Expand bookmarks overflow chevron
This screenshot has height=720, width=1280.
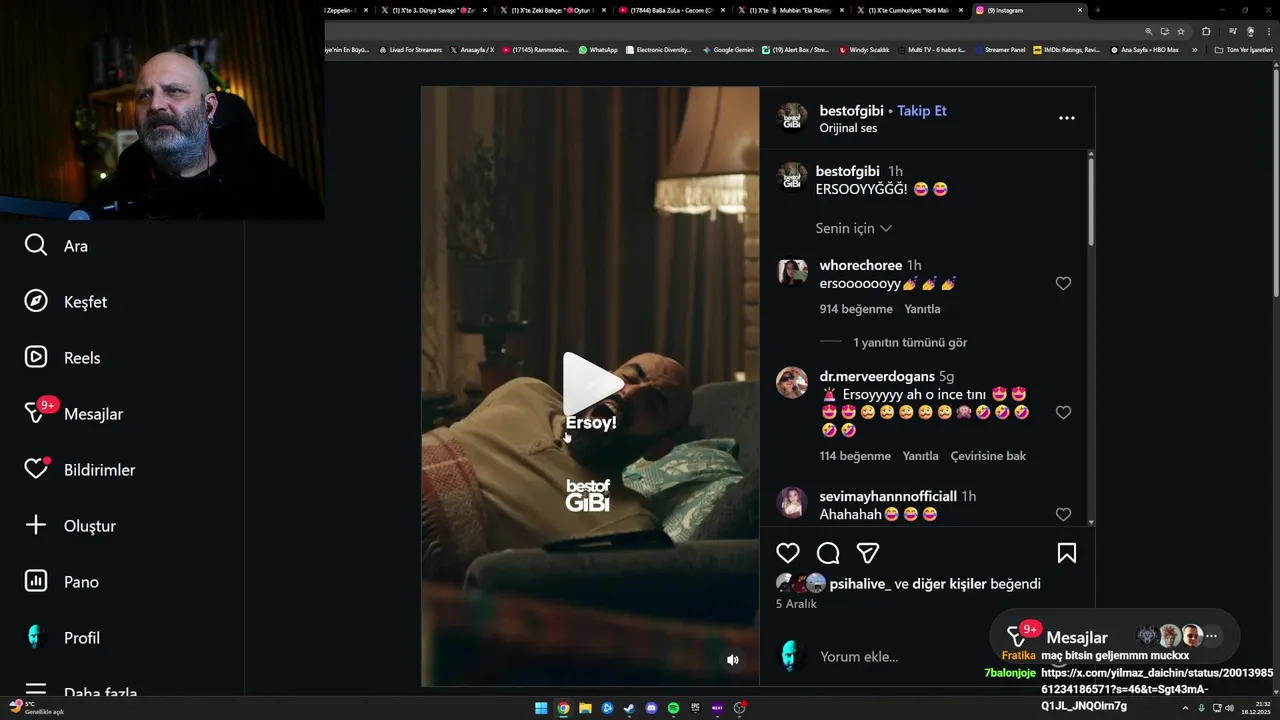(1194, 50)
